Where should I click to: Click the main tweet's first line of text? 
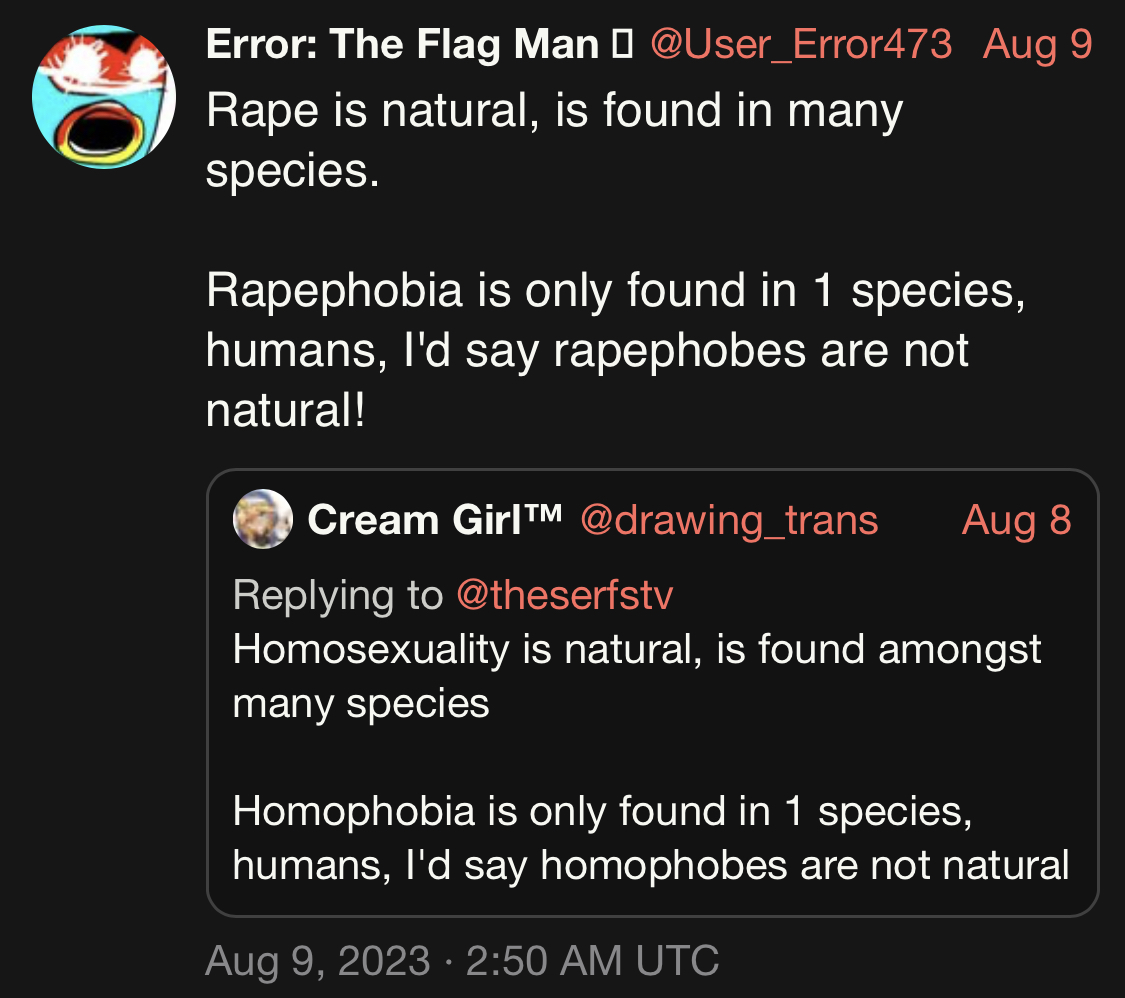554,110
